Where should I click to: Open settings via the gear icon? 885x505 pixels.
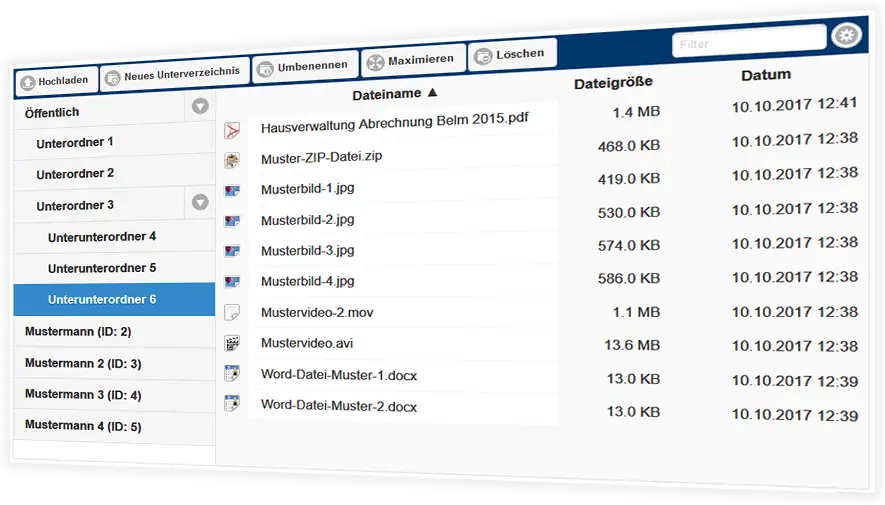(845, 36)
